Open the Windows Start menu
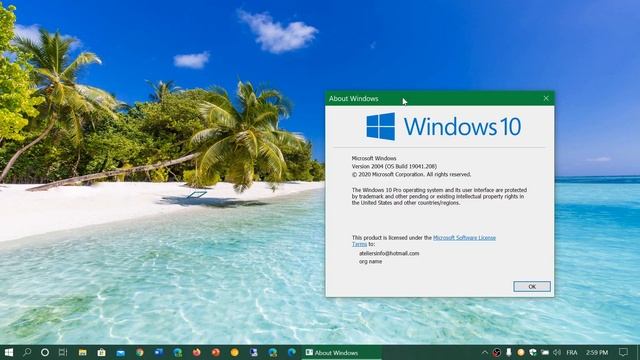This screenshot has width=640, height=360. (9, 352)
